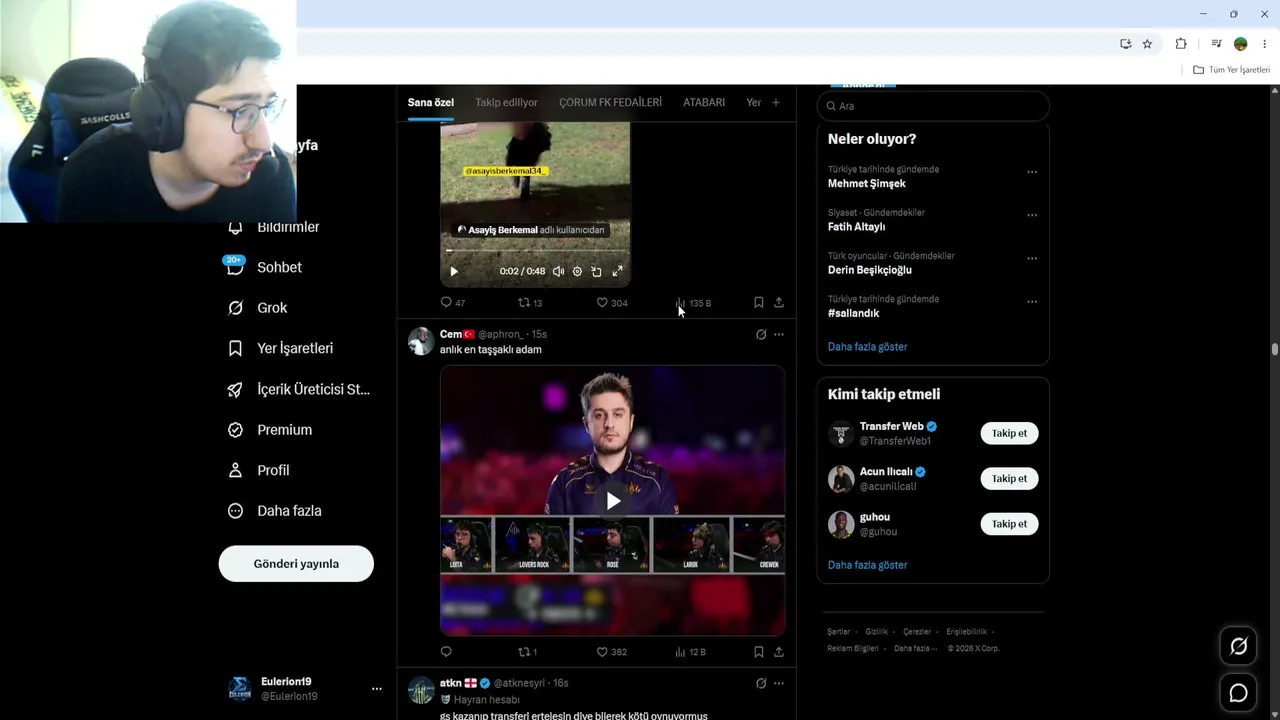
Task: Open the ATABARI tab
Action: (704, 102)
